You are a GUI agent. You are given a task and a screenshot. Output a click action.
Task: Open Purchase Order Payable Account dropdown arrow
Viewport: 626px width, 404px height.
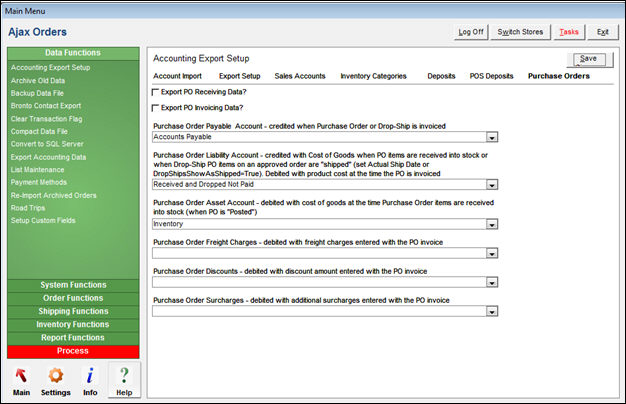click(x=492, y=137)
